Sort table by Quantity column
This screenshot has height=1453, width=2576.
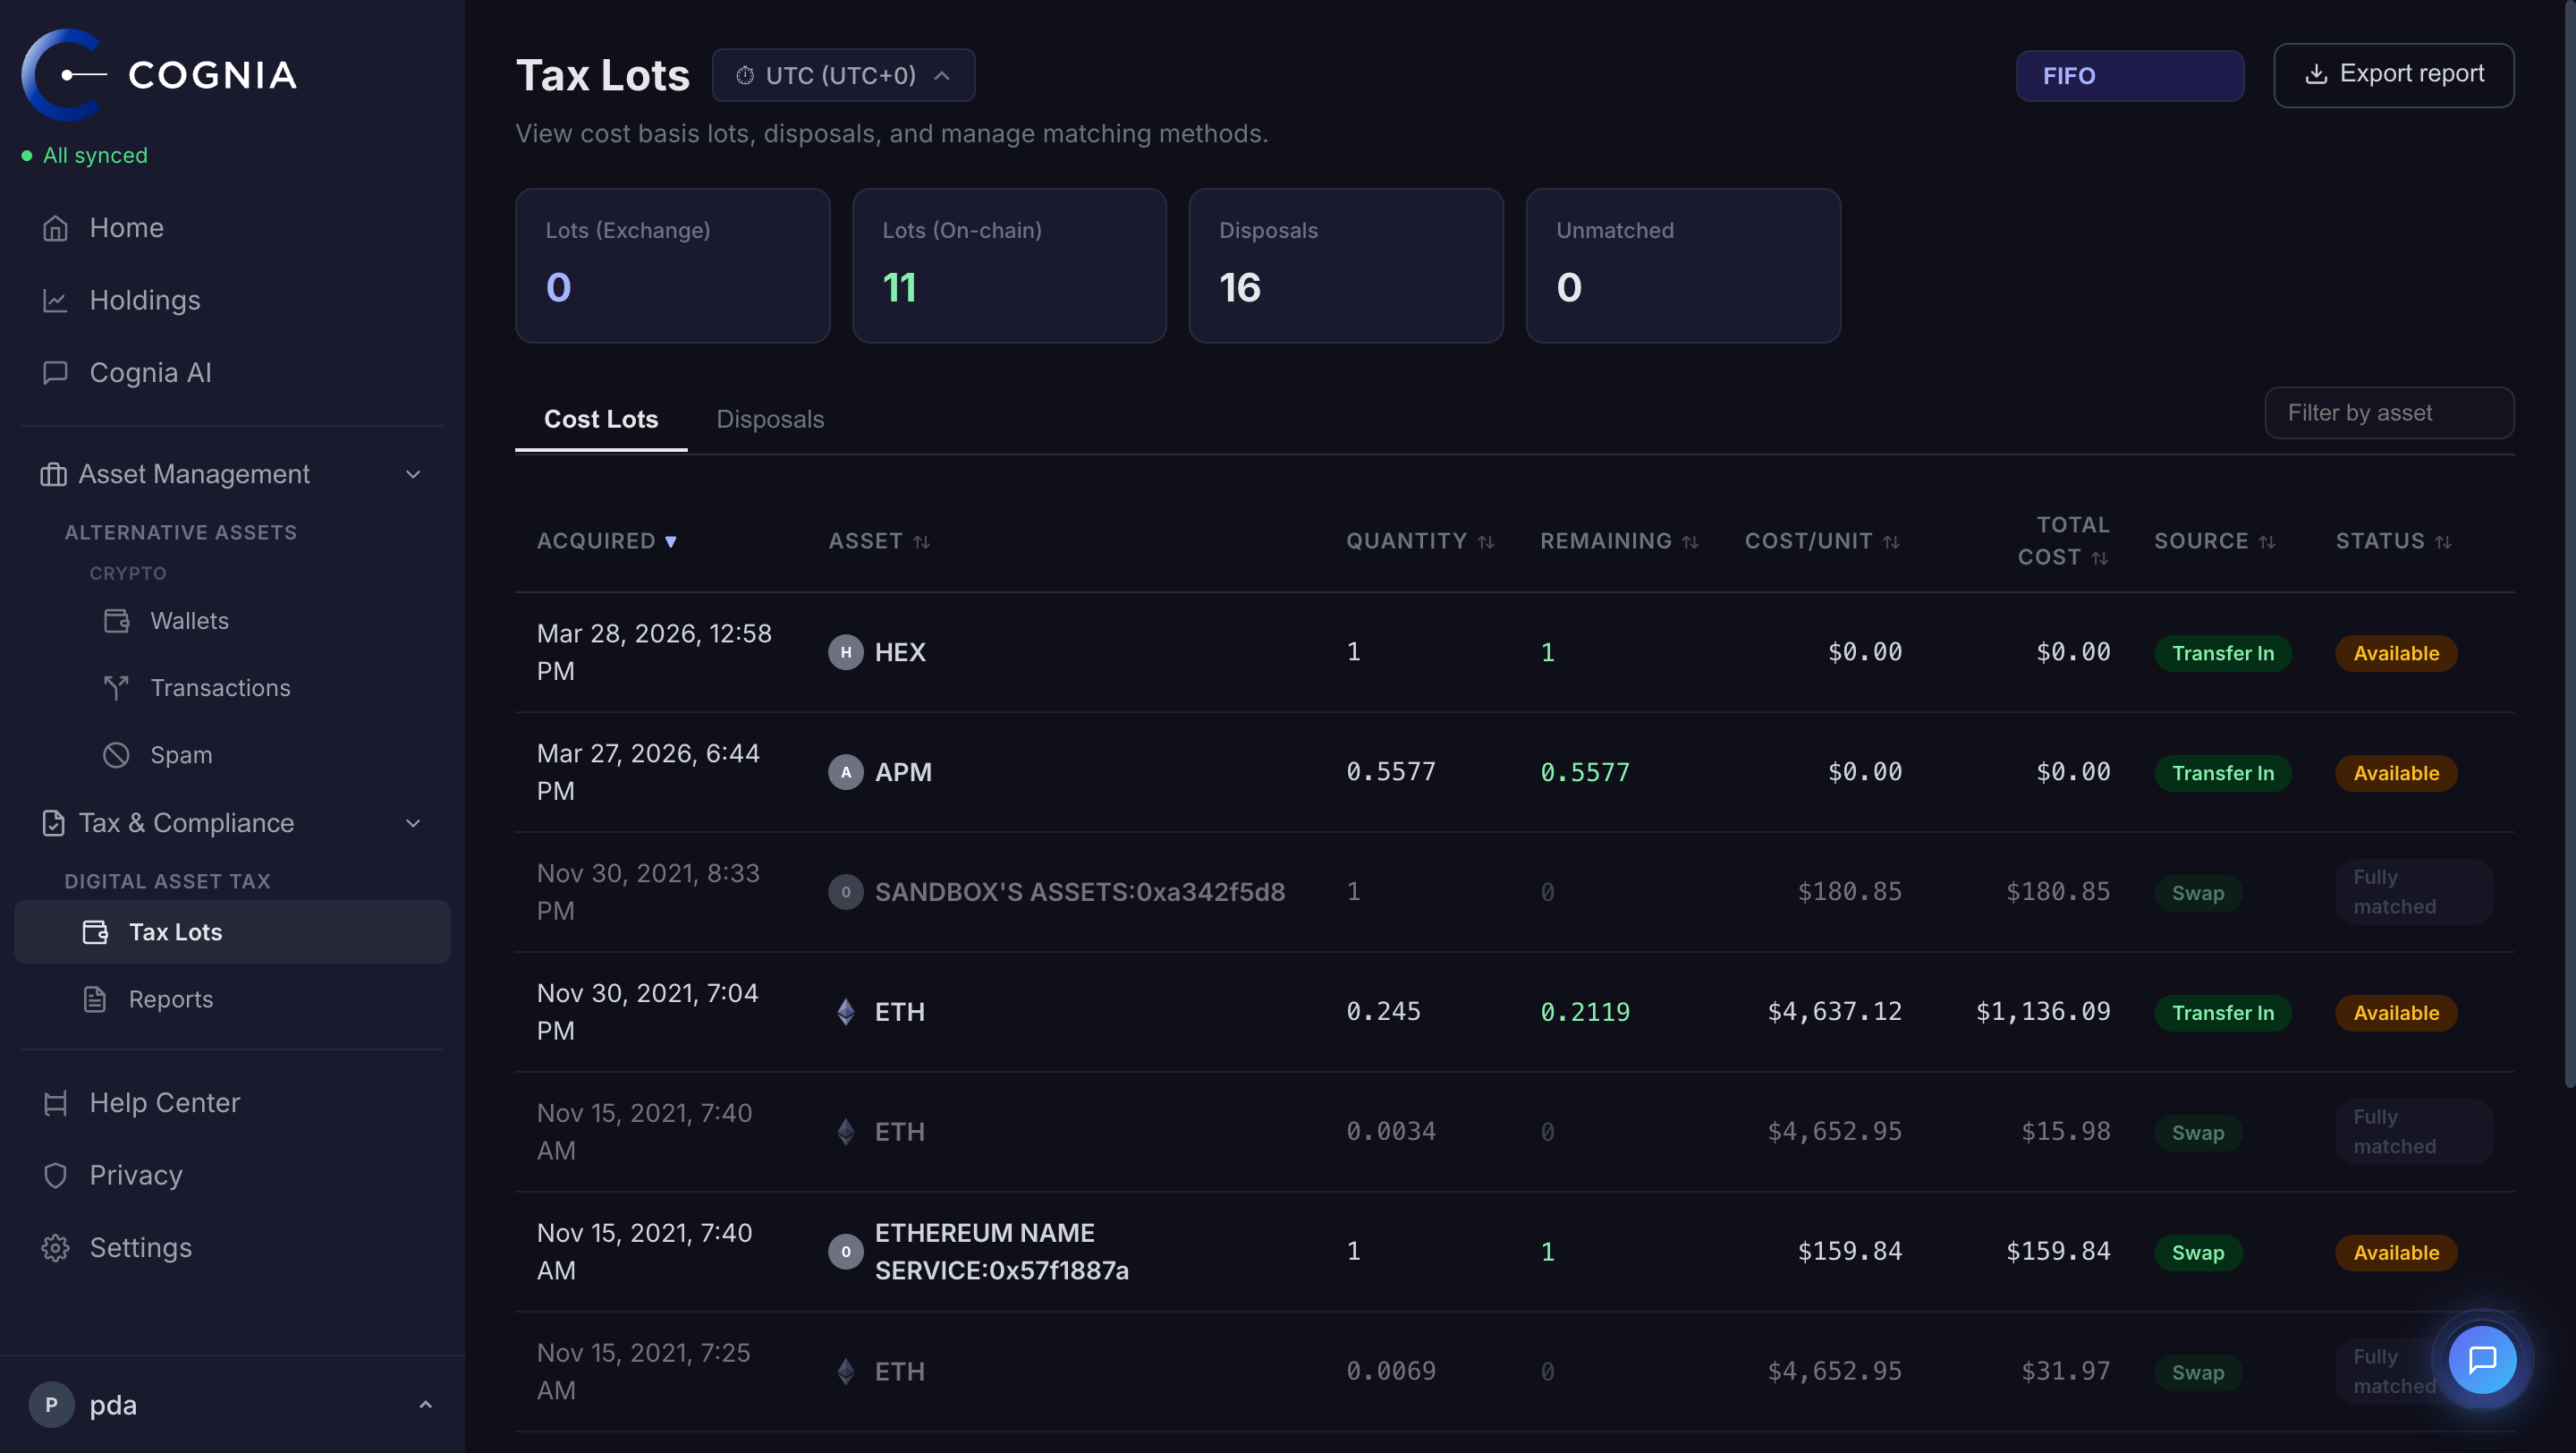[x=1420, y=541]
